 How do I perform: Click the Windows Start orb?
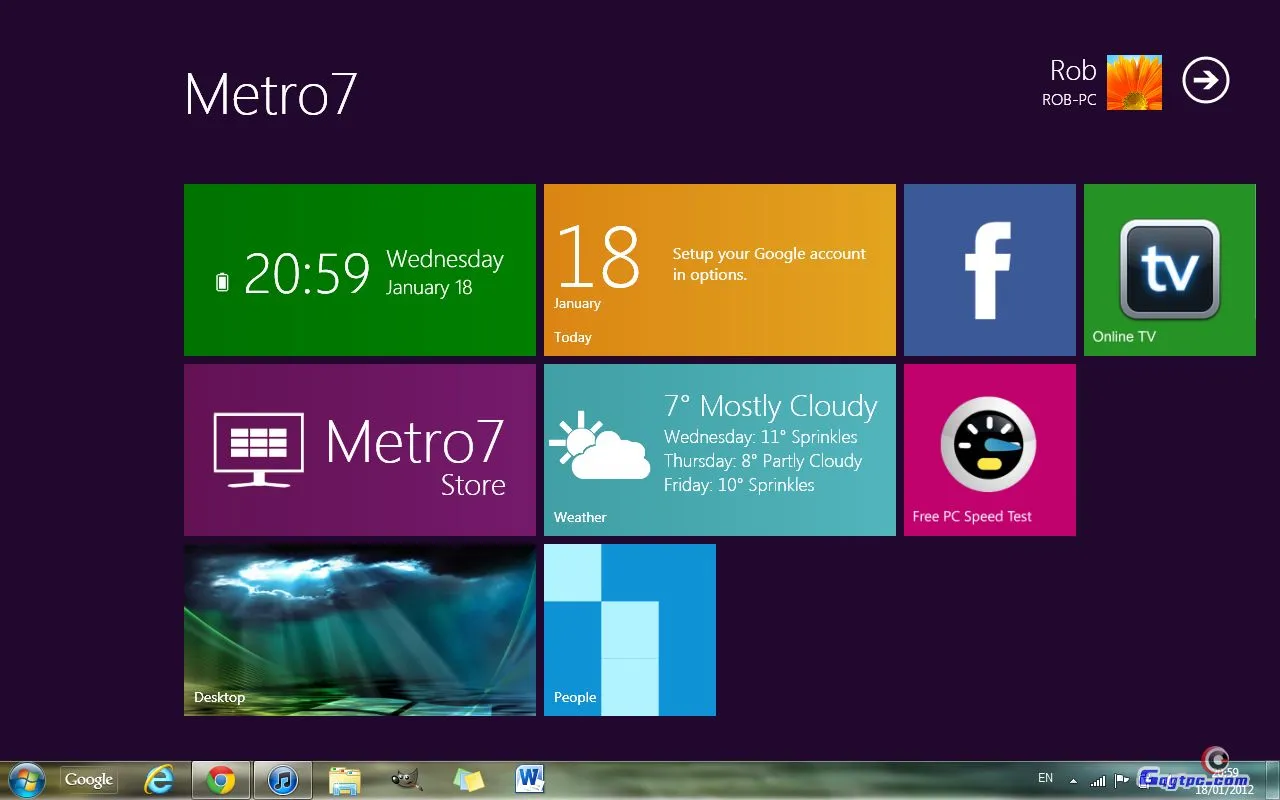26,780
